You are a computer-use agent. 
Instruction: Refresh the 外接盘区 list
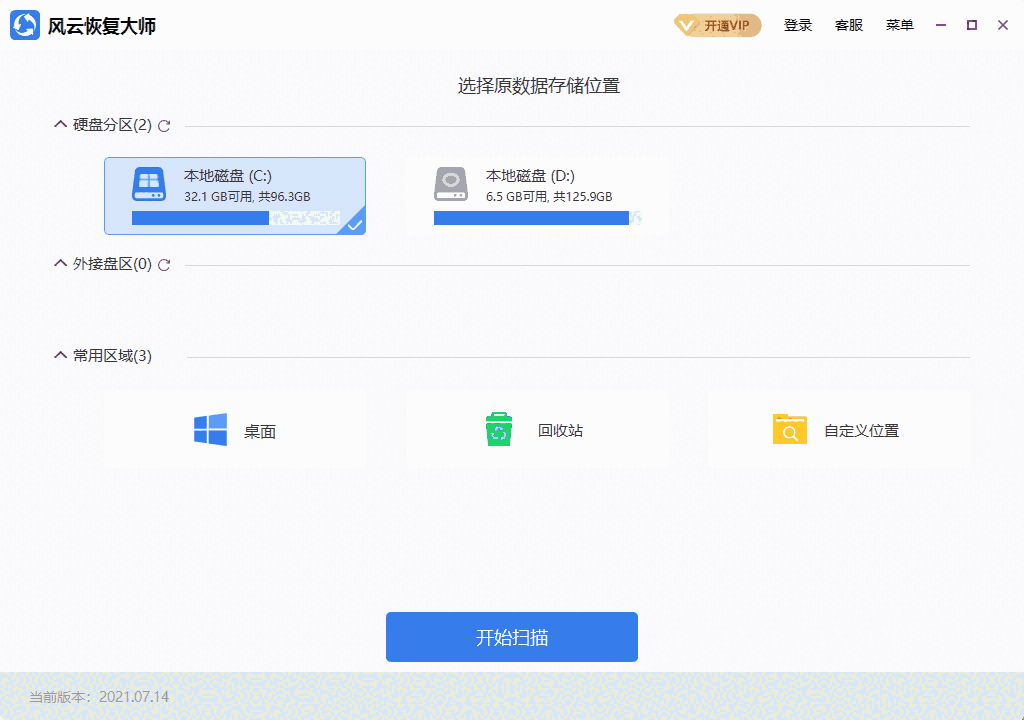click(x=165, y=265)
